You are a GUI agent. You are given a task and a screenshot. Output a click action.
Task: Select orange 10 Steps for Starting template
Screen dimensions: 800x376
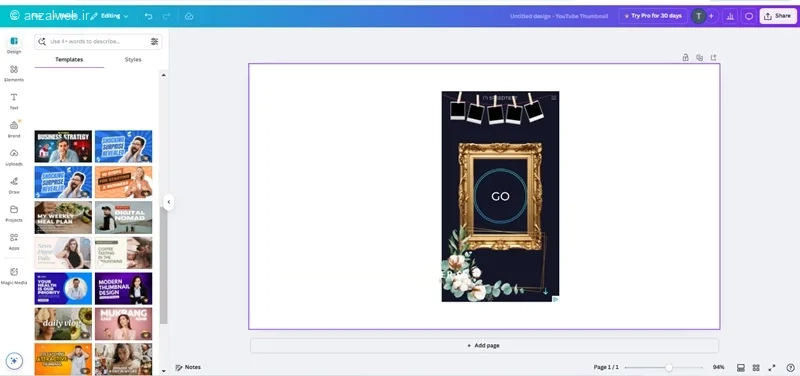(x=123, y=182)
